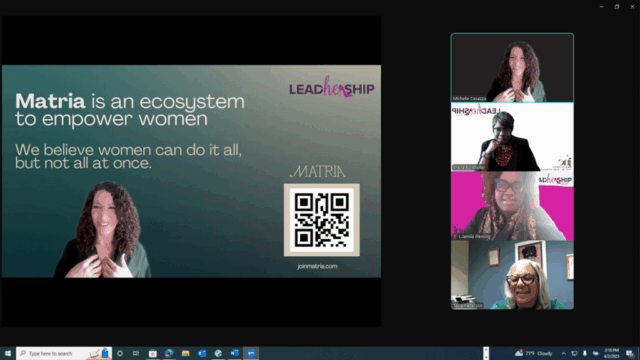This screenshot has height=360, width=640.
Task: Click the taskbar search box
Action: click(x=64, y=353)
